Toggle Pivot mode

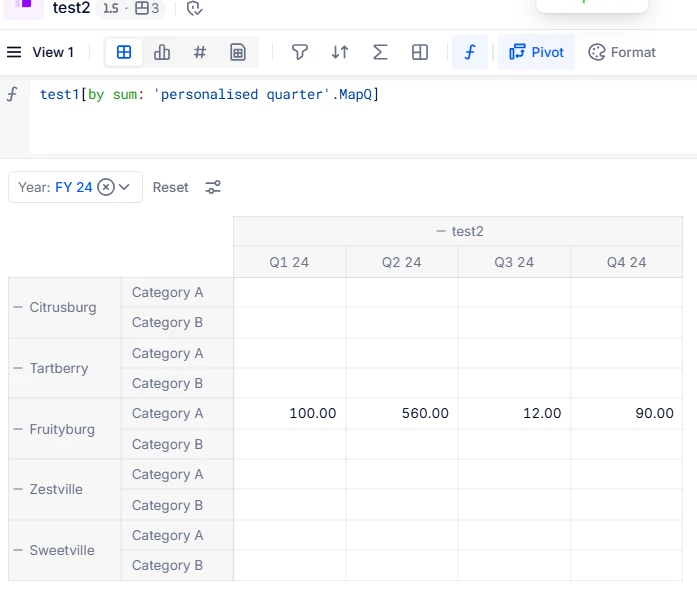pyautogui.click(x=537, y=52)
